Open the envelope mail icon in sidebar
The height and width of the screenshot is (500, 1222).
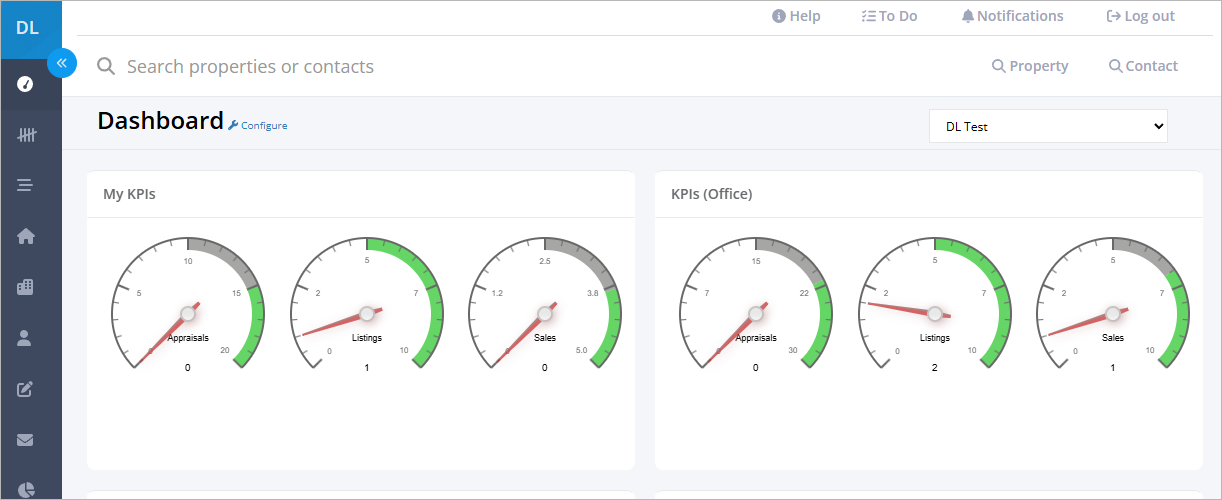pyautogui.click(x=26, y=439)
